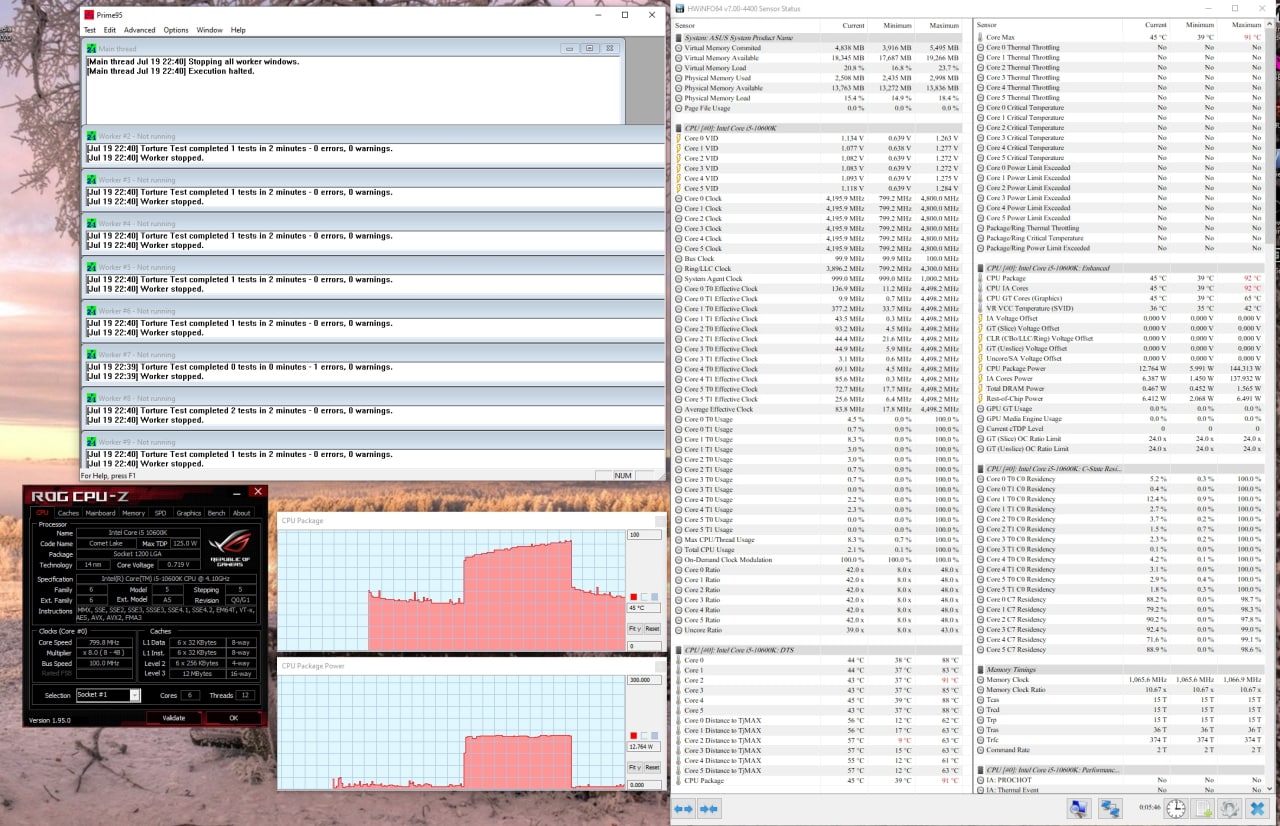Open the Options menu in Prime95
The width and height of the screenshot is (1280, 826).
coord(176,30)
